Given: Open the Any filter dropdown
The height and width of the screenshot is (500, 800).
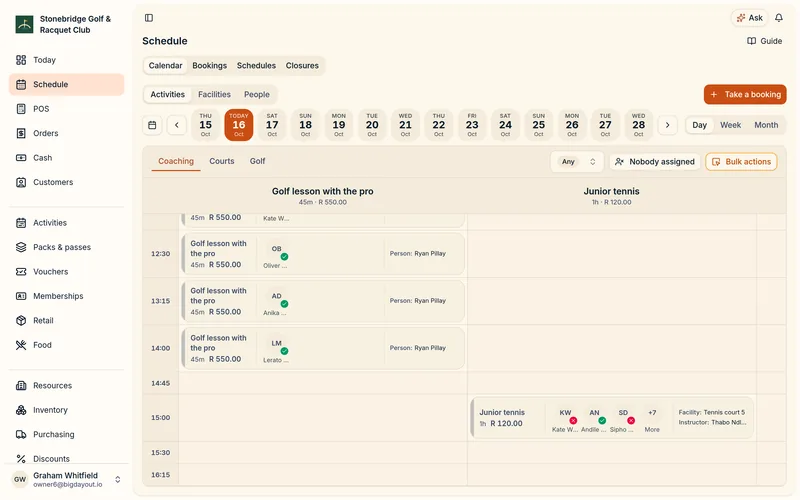Looking at the screenshot, I should click(x=578, y=162).
